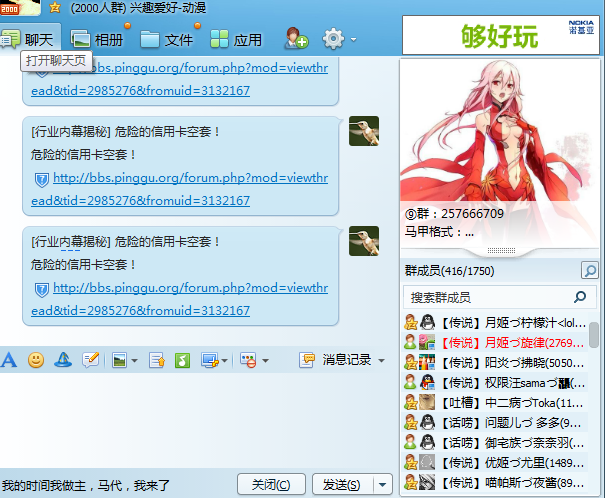605x498 pixels.
Task: Click the speech bubble pencil icon
Action: pyautogui.click(x=91, y=360)
